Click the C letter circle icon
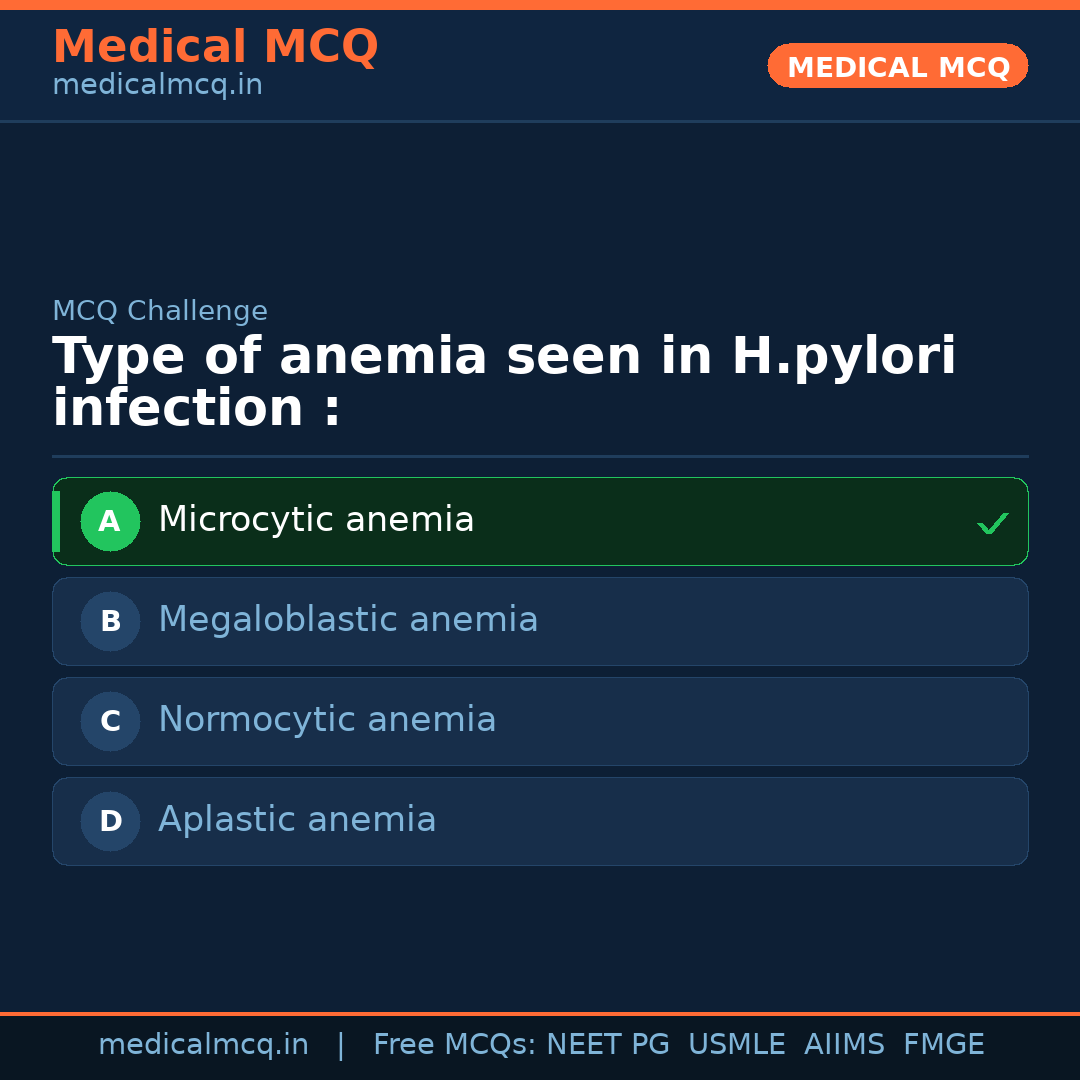Image resolution: width=1080 pixels, height=1080 pixels. 110,721
